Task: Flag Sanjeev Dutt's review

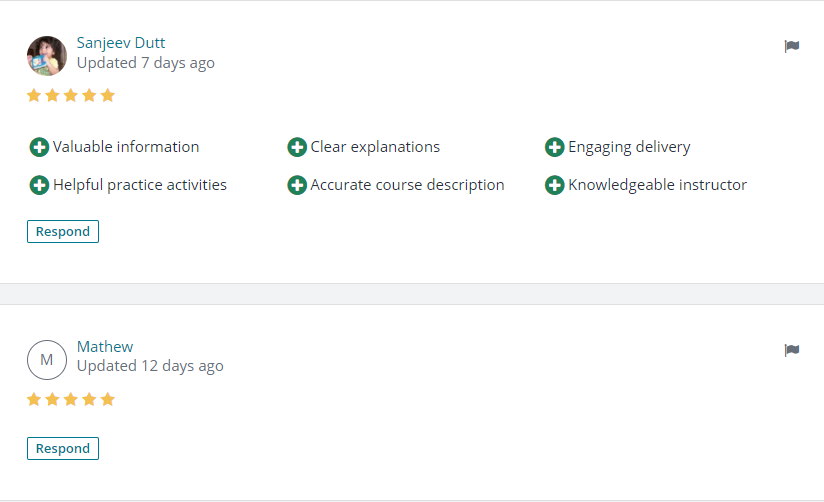Action: pos(791,46)
